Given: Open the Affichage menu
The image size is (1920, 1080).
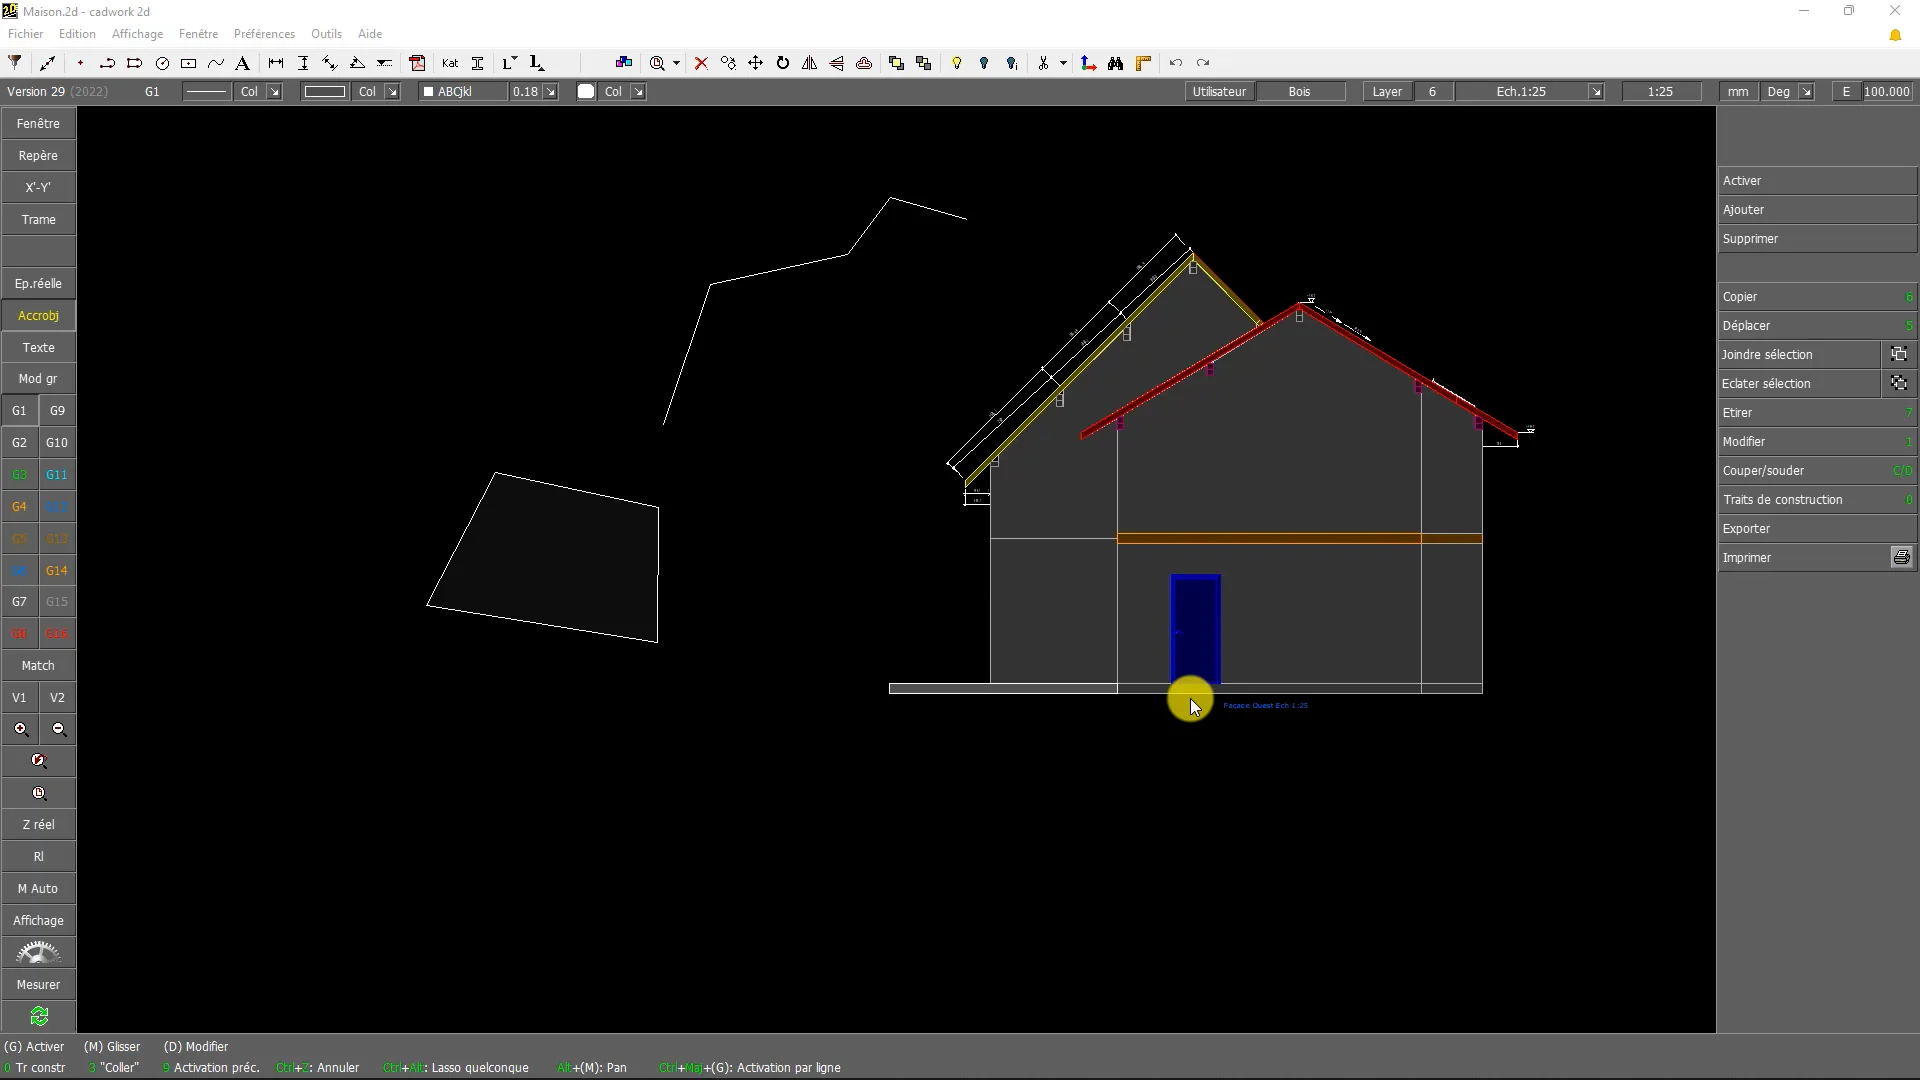Looking at the screenshot, I should (x=137, y=34).
